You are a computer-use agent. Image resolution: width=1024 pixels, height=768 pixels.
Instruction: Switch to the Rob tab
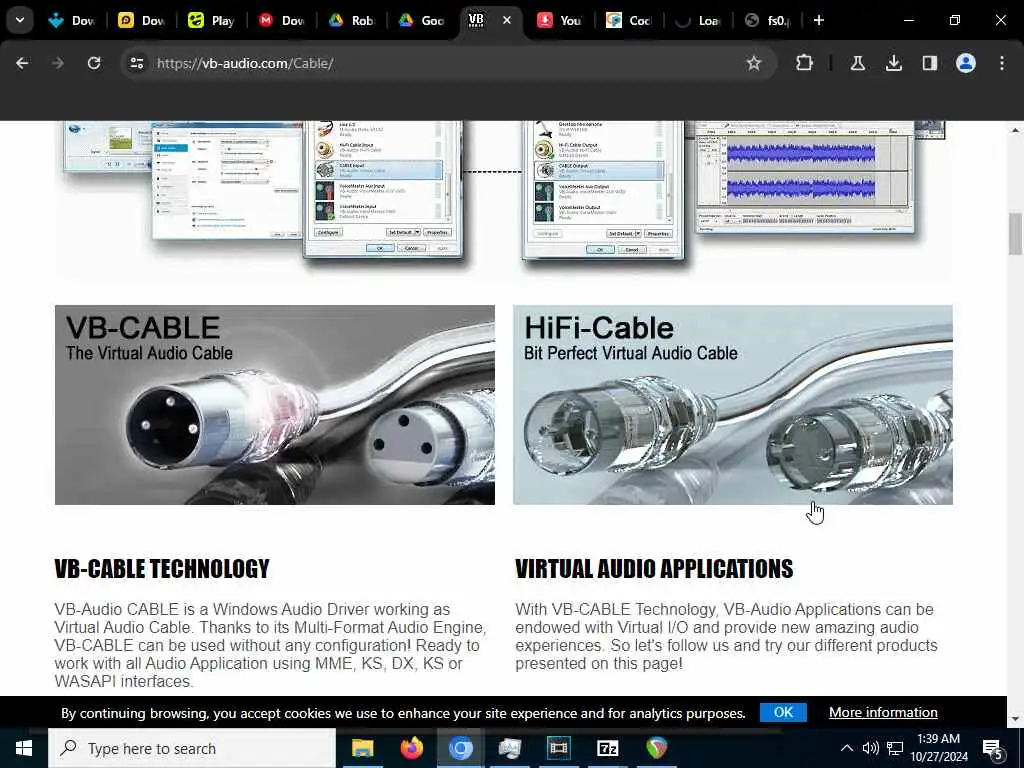coord(351,20)
